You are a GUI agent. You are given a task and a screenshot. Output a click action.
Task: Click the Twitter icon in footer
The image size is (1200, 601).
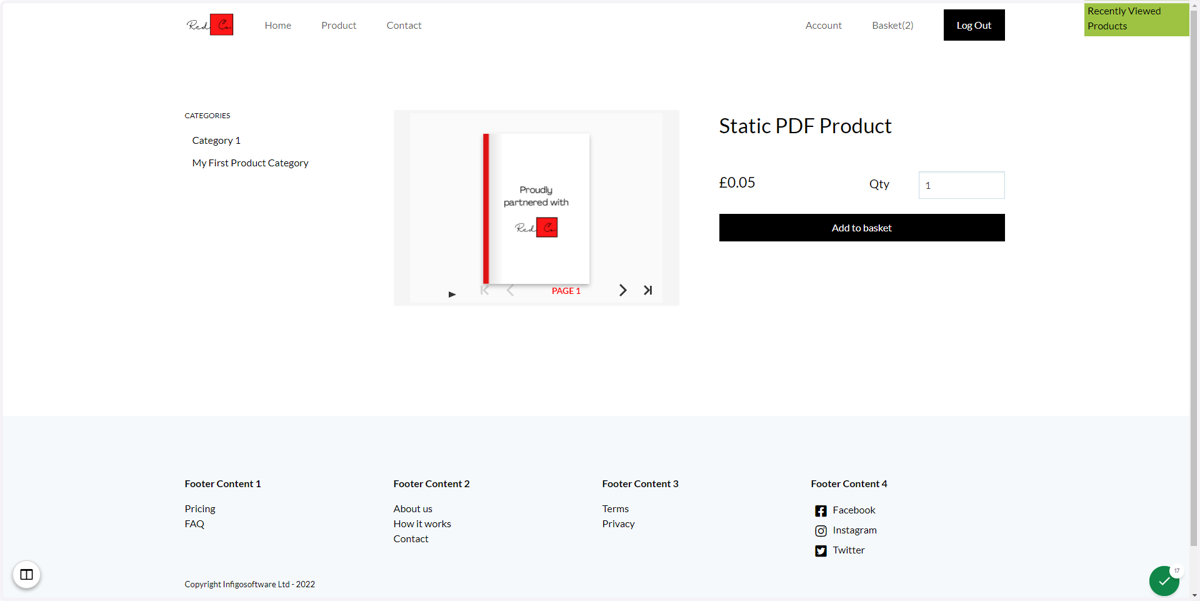pos(821,551)
